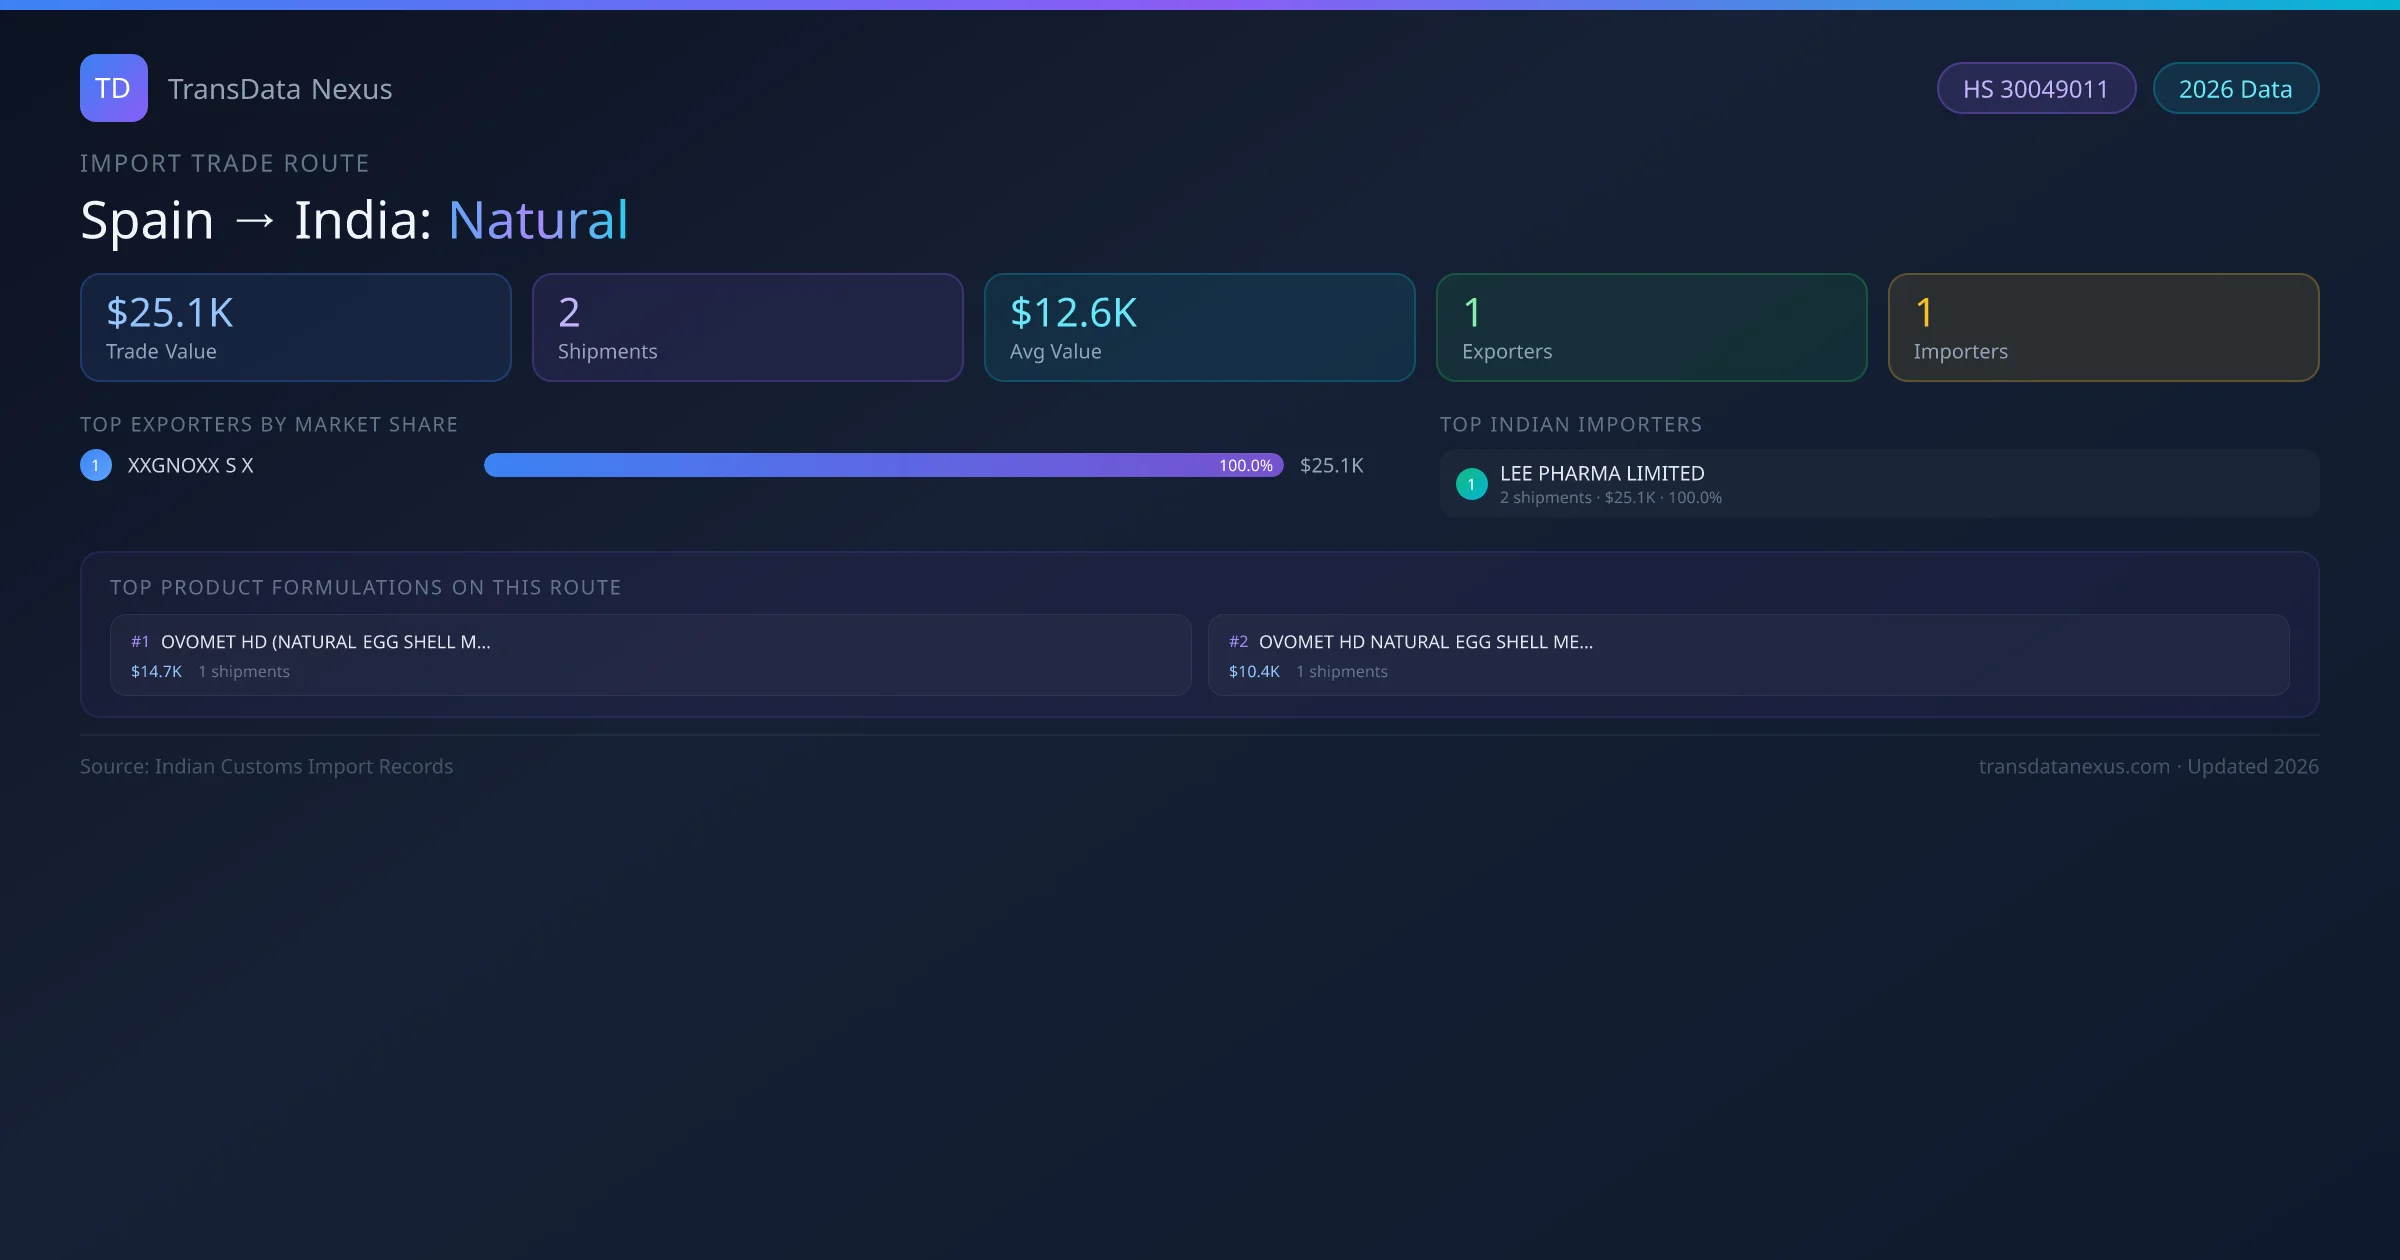Click the transdatanexus.com footer link
2400x1260 pixels.
coord(2073,766)
